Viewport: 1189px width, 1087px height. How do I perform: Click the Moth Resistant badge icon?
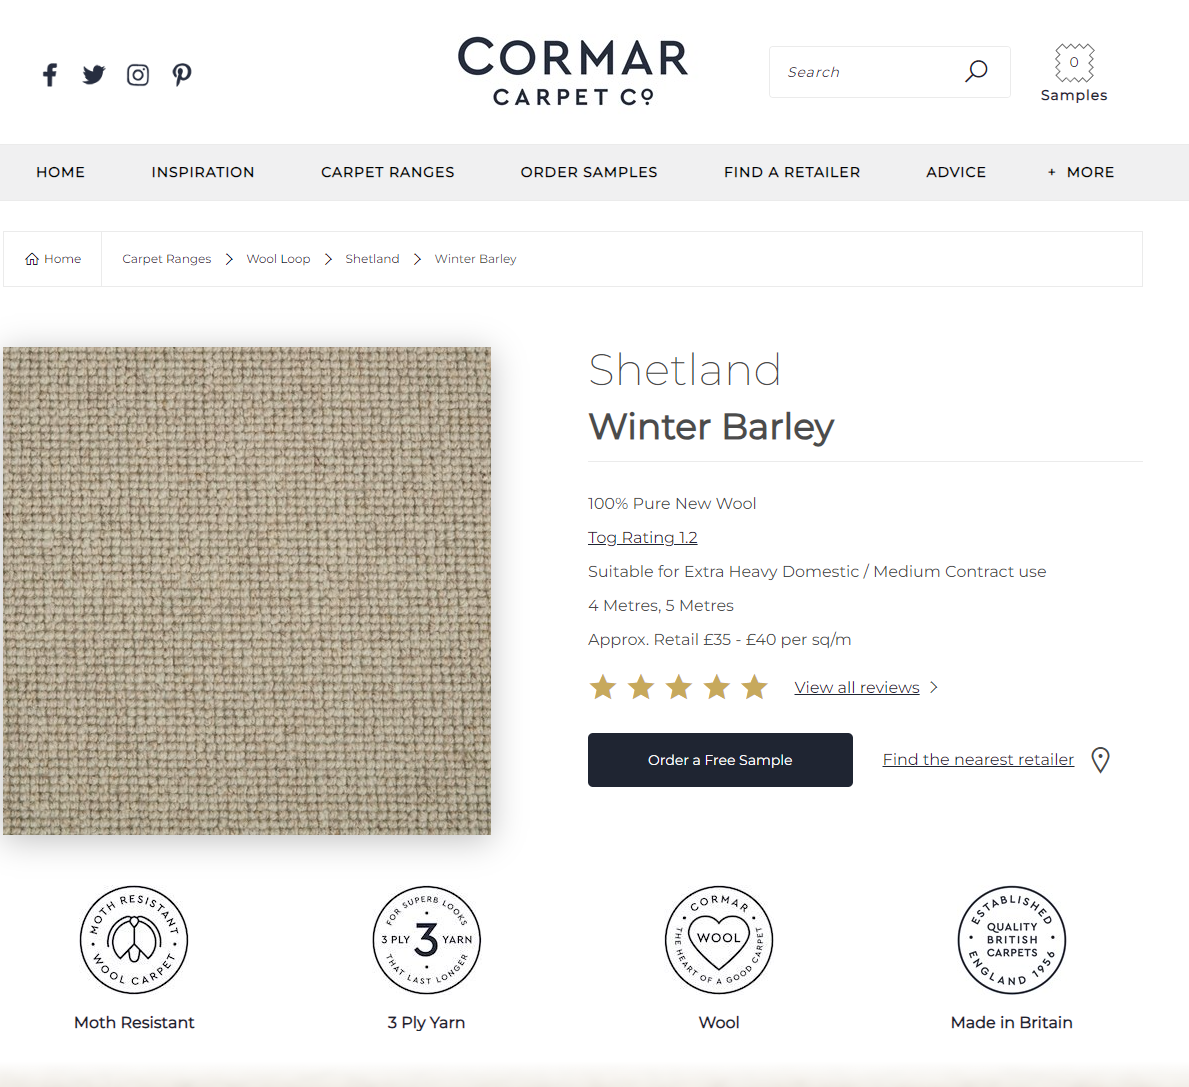click(134, 940)
